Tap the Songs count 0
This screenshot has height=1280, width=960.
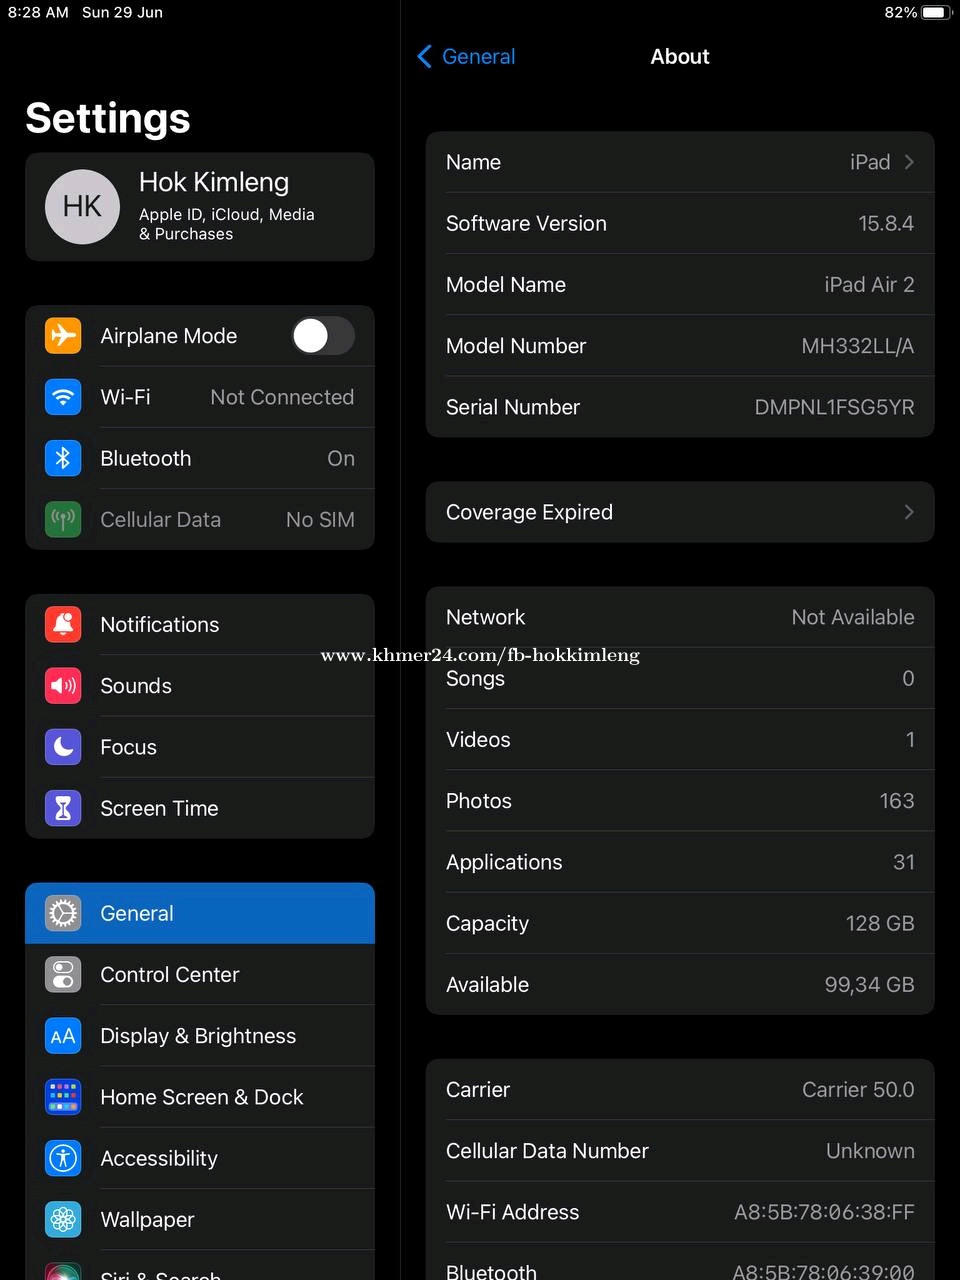pos(908,679)
